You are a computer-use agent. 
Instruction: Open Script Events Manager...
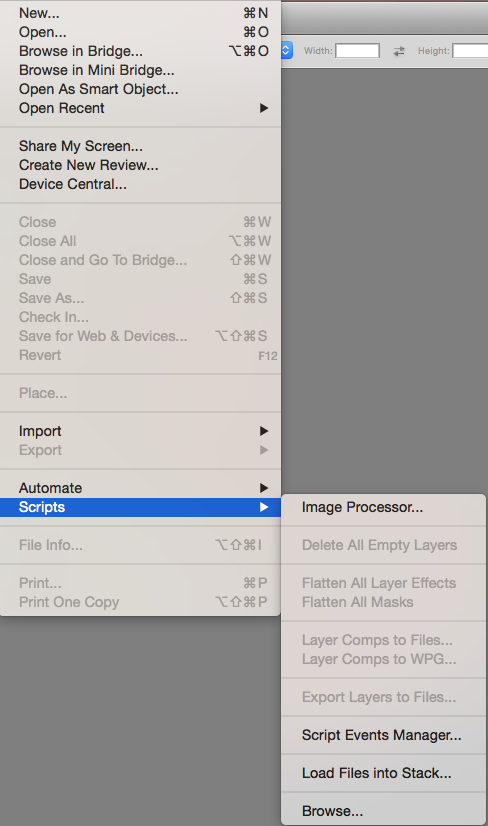click(383, 735)
